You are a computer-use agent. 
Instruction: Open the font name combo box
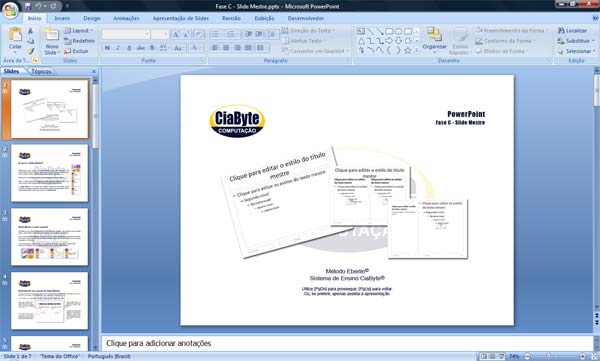126,34
